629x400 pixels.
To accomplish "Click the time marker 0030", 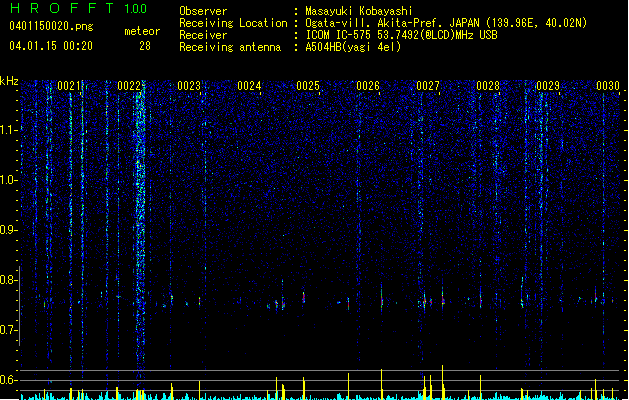I will (x=608, y=86).
